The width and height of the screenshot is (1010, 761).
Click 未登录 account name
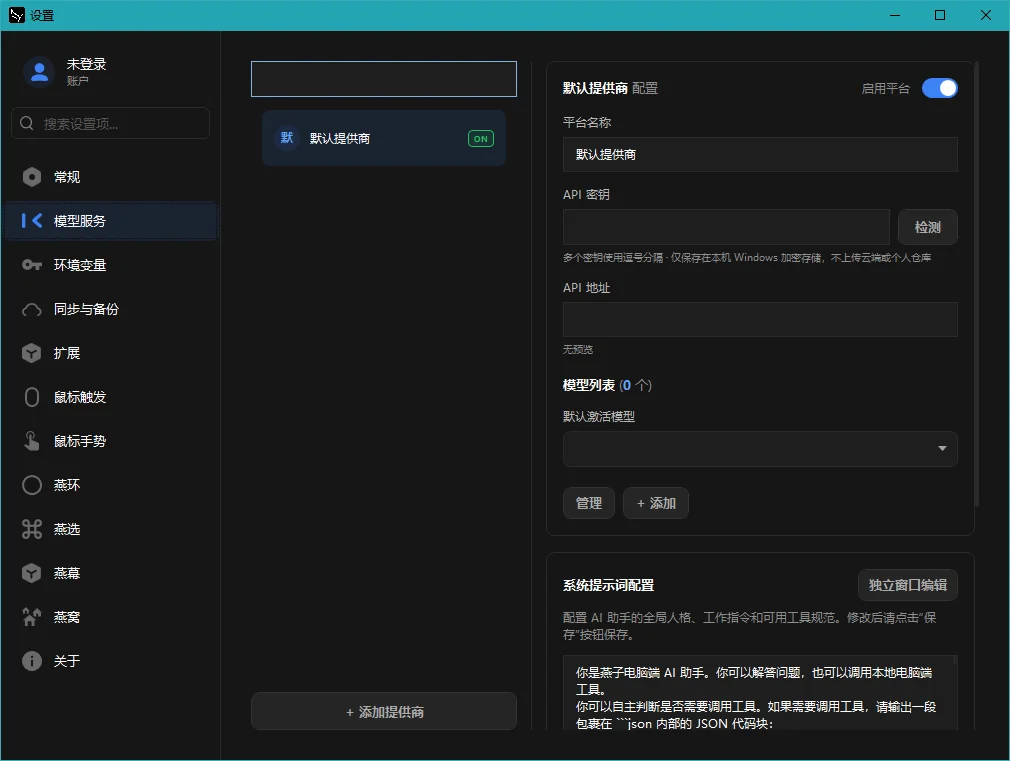[86, 64]
